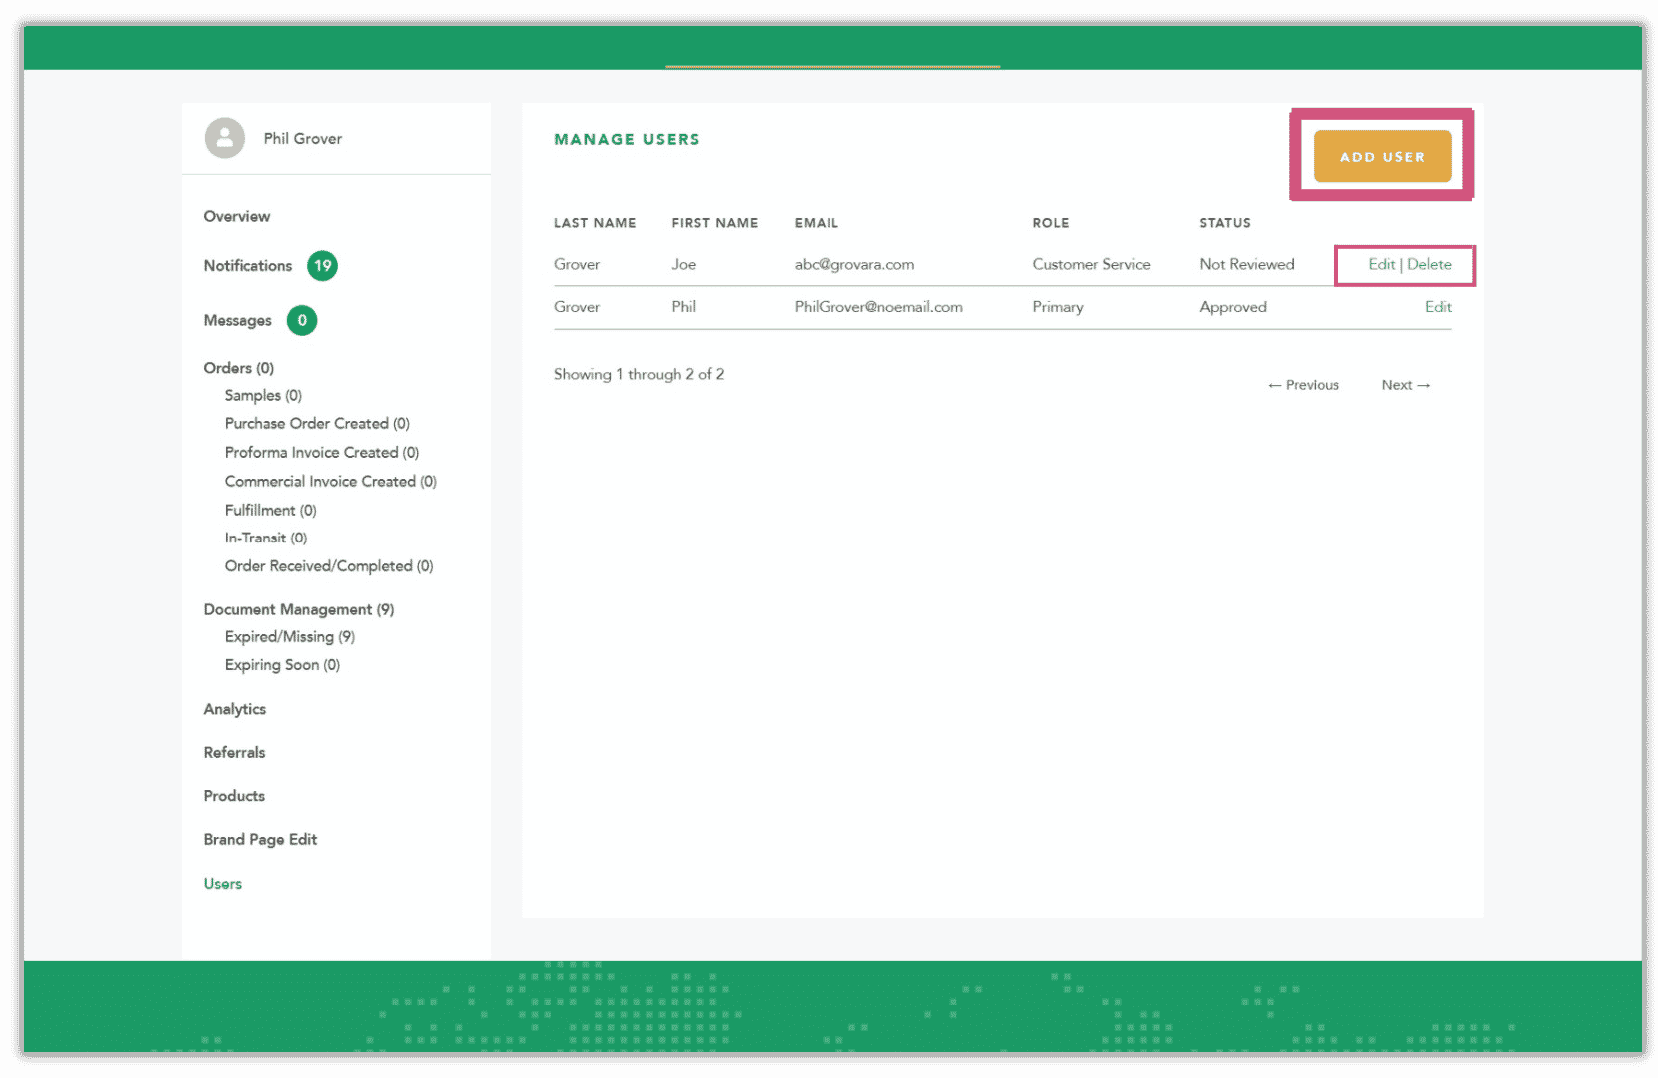Click the Manage Users heading
Viewport: 1658px width, 1078px height.
coord(627,139)
